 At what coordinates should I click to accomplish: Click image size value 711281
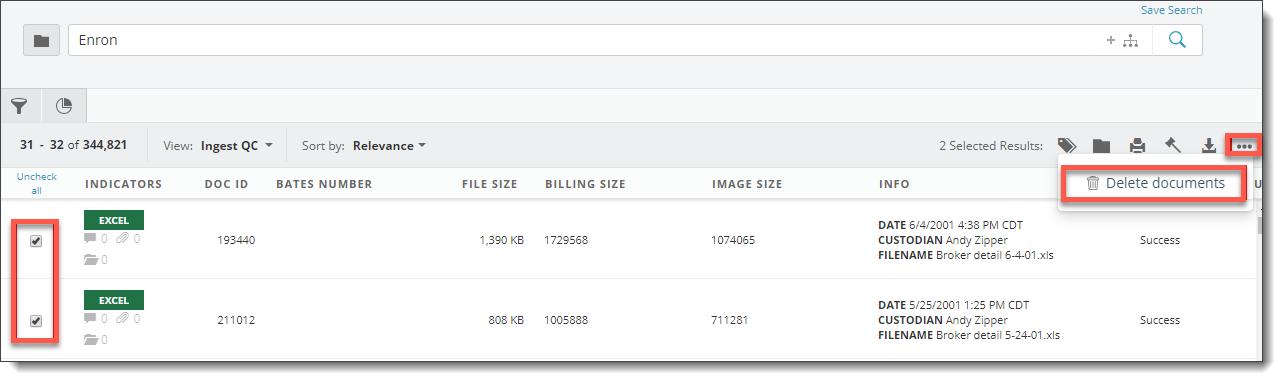(x=730, y=321)
